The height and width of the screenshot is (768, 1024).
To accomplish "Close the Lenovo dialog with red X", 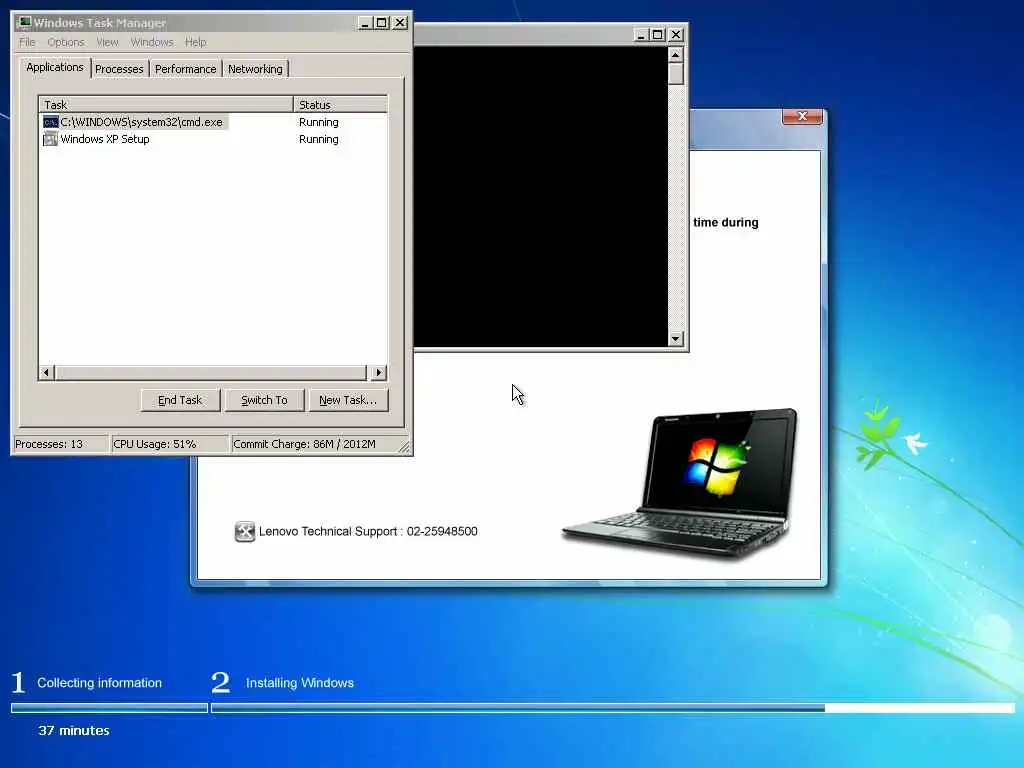I will 802,116.
